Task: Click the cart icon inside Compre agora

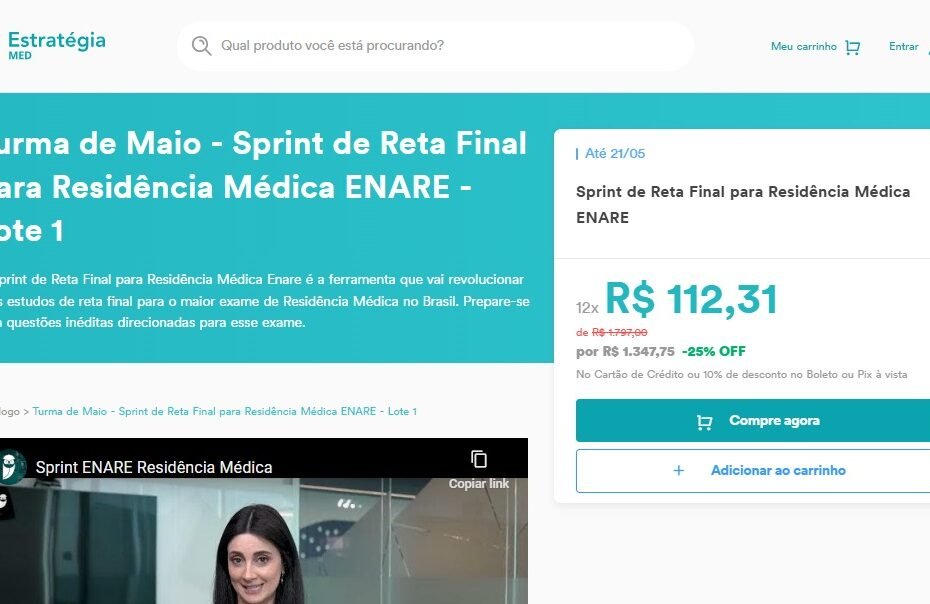Action: click(x=704, y=422)
